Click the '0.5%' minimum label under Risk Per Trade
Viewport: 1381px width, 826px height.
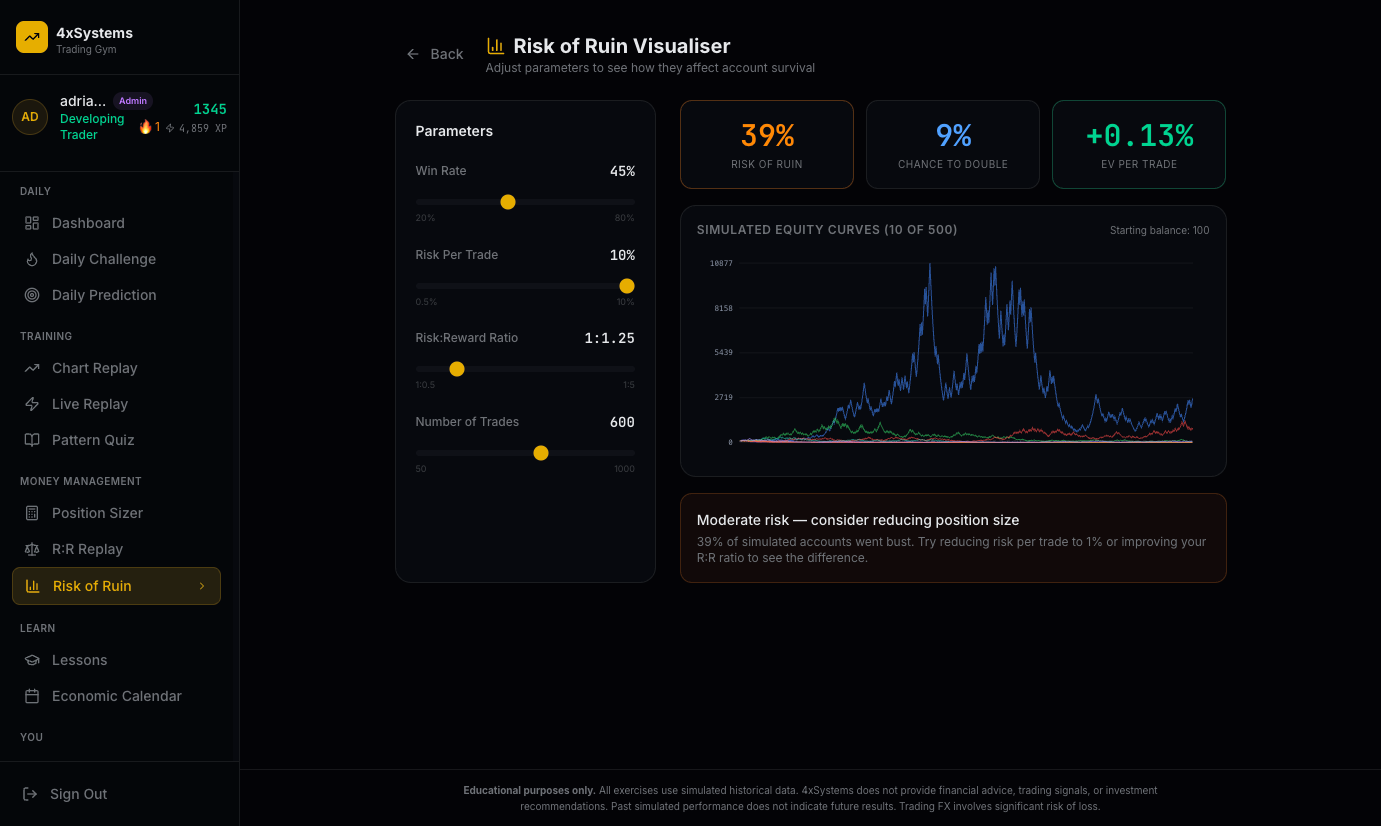point(426,302)
